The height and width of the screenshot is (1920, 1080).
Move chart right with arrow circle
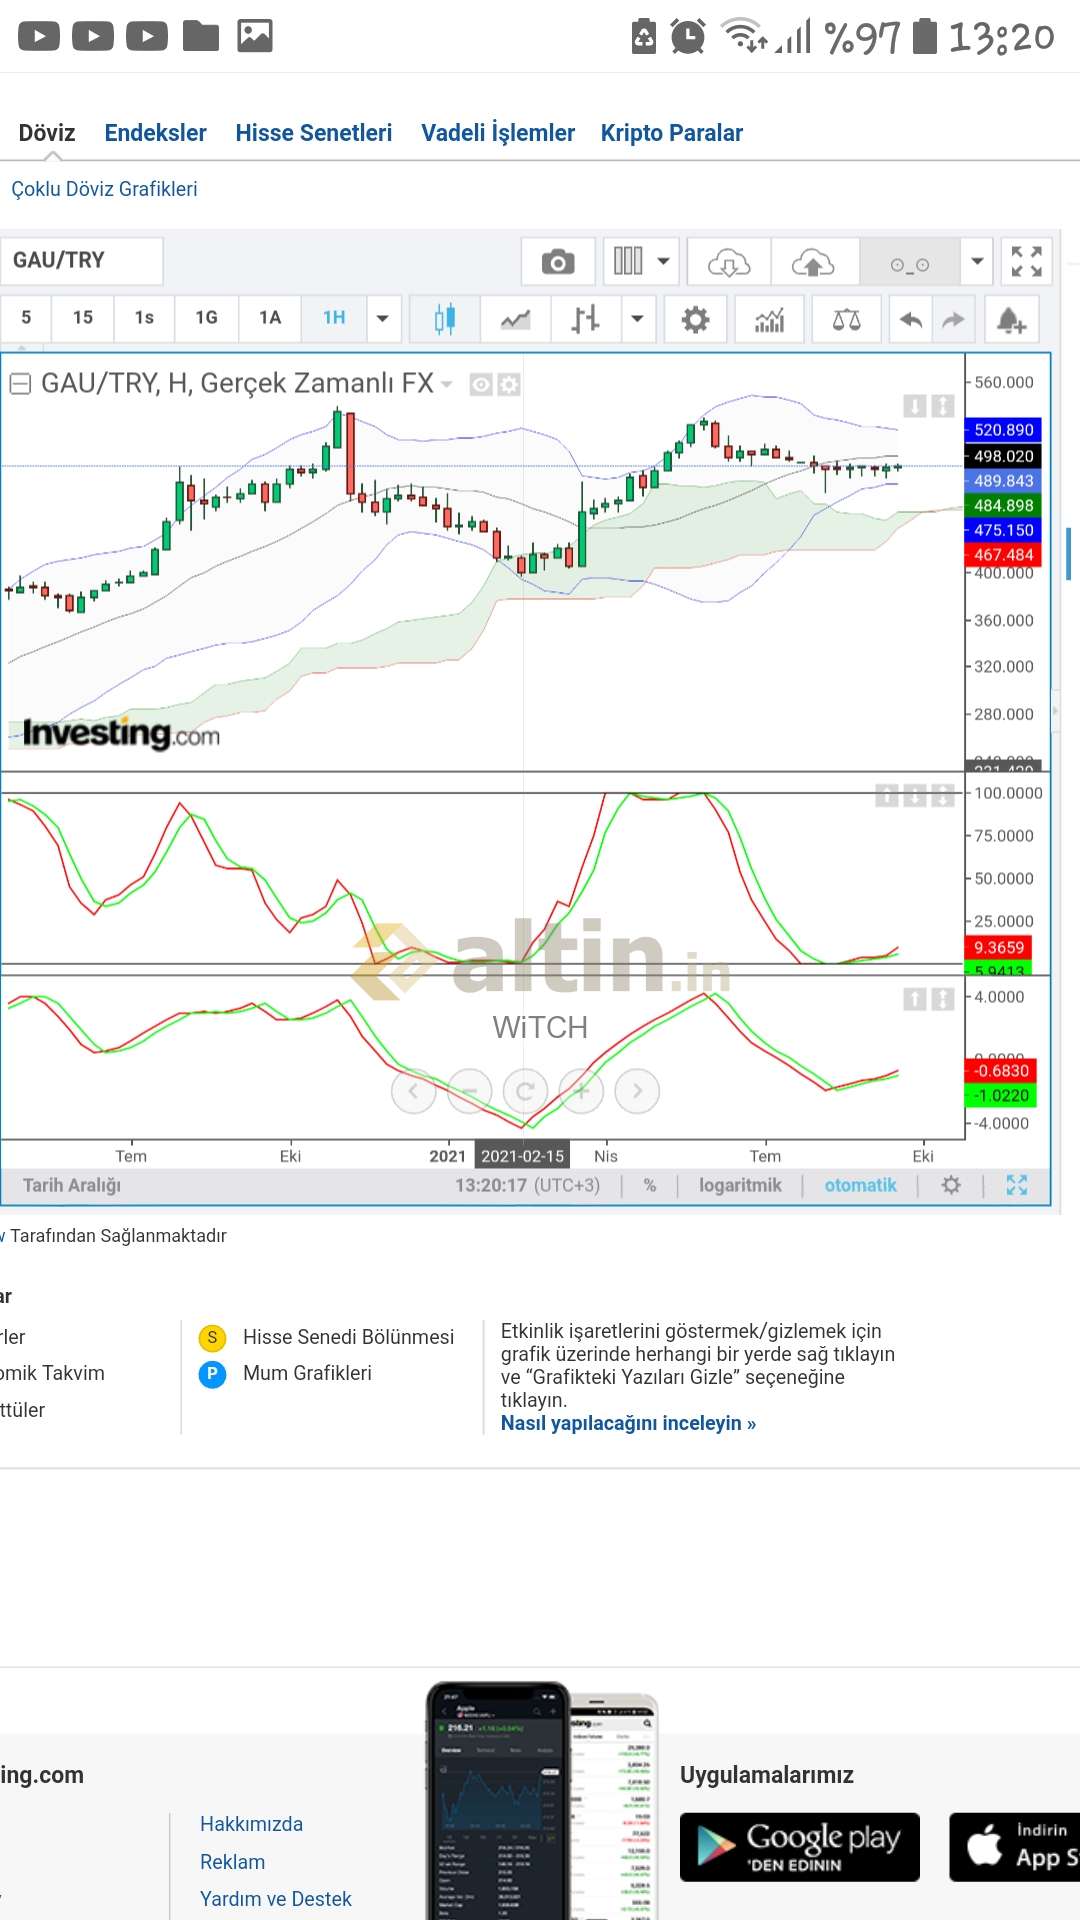(637, 1091)
